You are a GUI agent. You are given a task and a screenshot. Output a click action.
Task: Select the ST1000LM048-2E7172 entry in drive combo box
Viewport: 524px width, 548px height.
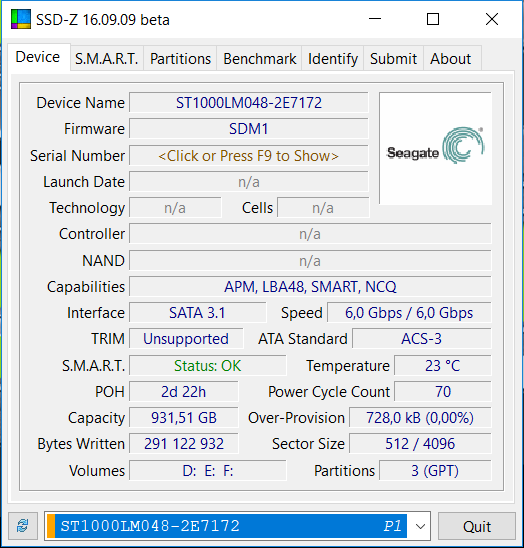(x=227, y=526)
